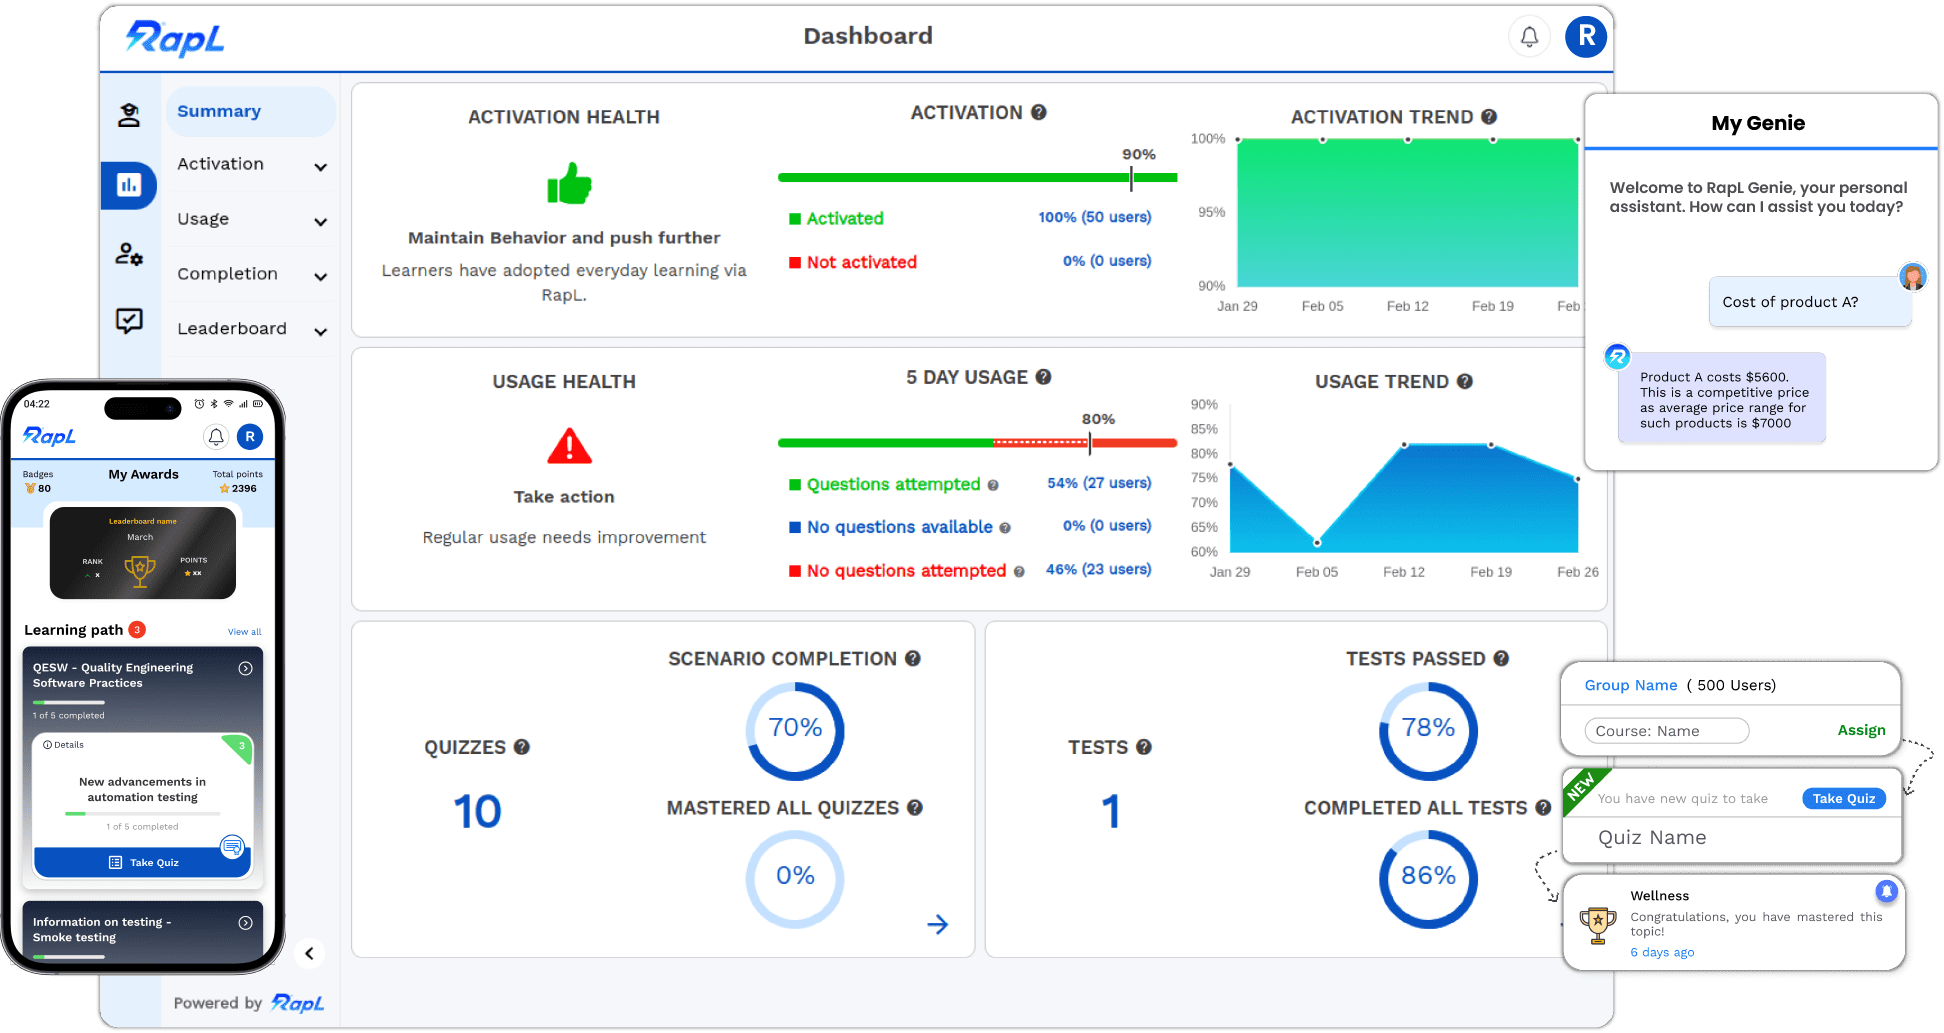Click the user settings sidebar icon

(x=129, y=254)
